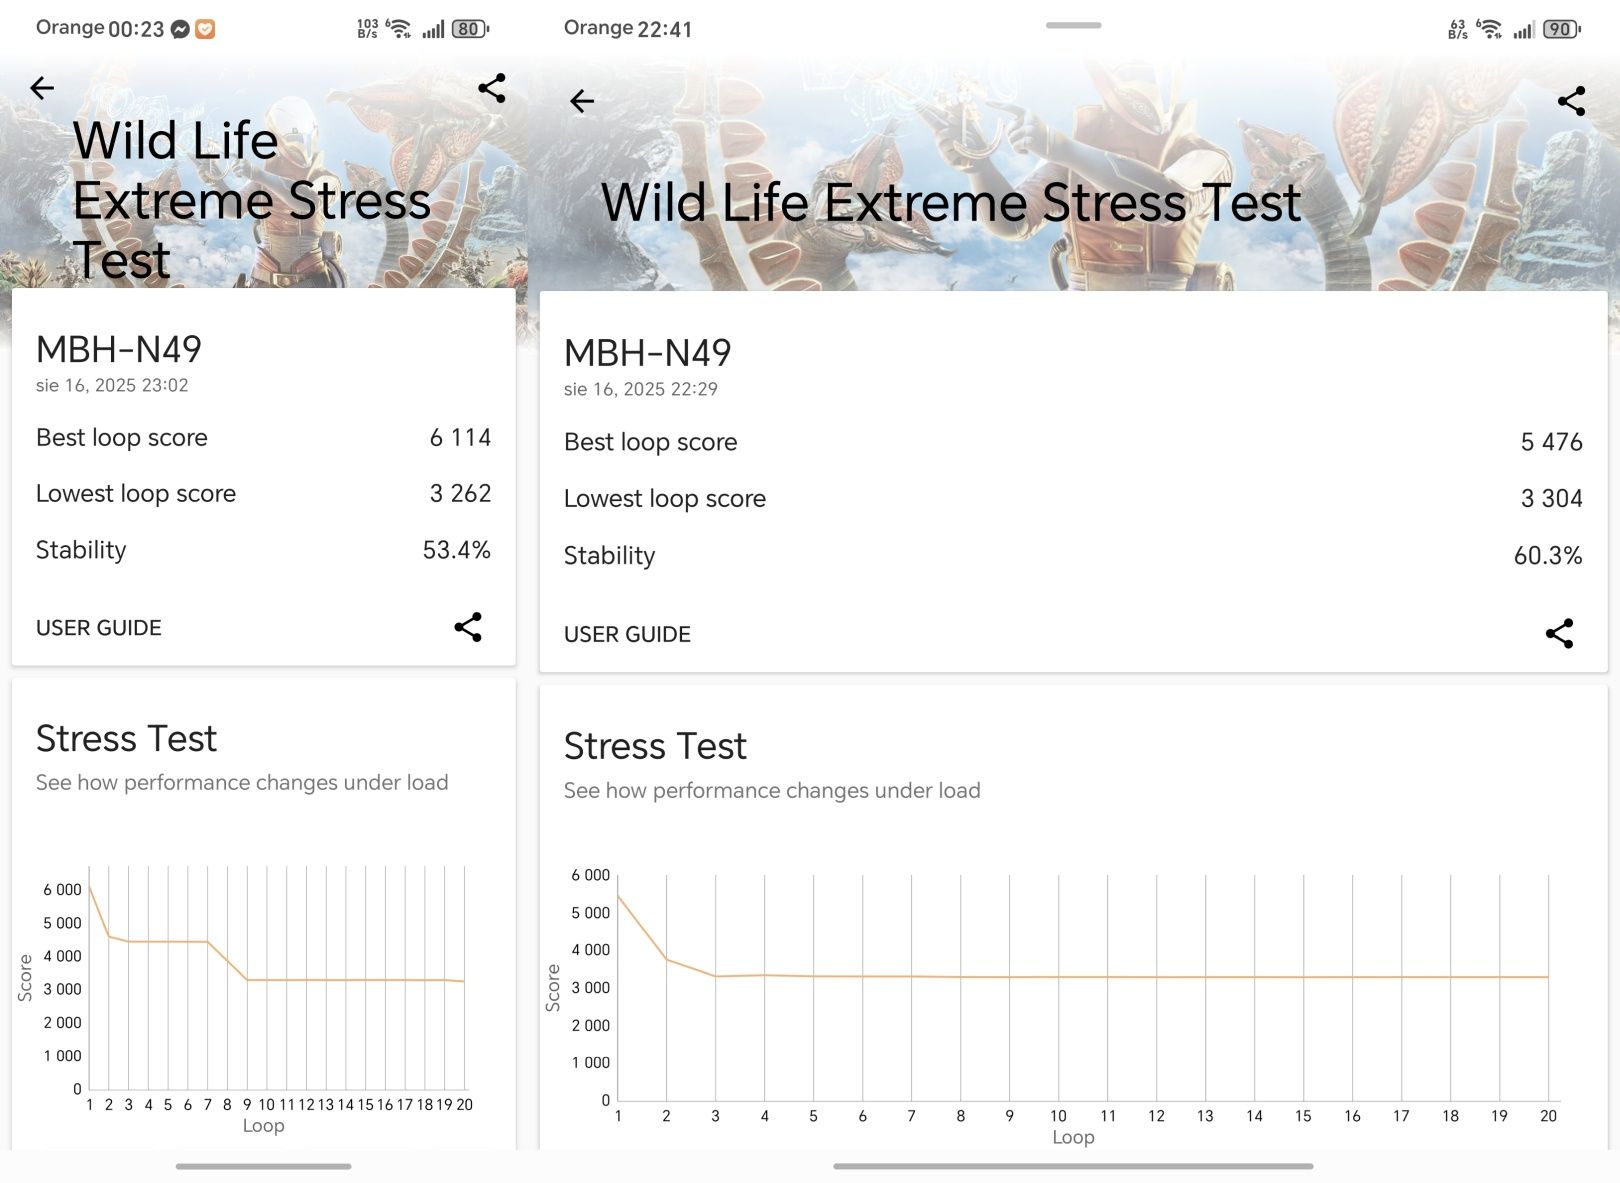This screenshot has width=1620, height=1183.
Task: Tap the signal bars beside the 90 battery
Action: pos(1524,30)
